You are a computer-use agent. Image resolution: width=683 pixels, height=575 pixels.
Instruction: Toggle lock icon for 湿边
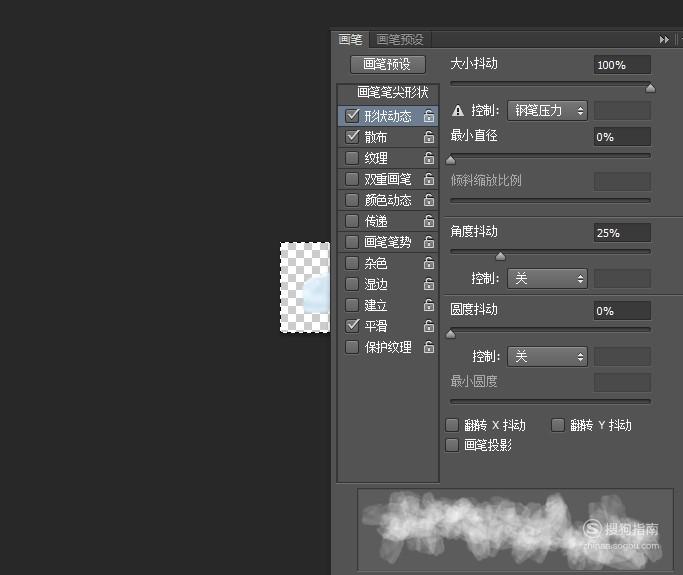[x=429, y=284]
